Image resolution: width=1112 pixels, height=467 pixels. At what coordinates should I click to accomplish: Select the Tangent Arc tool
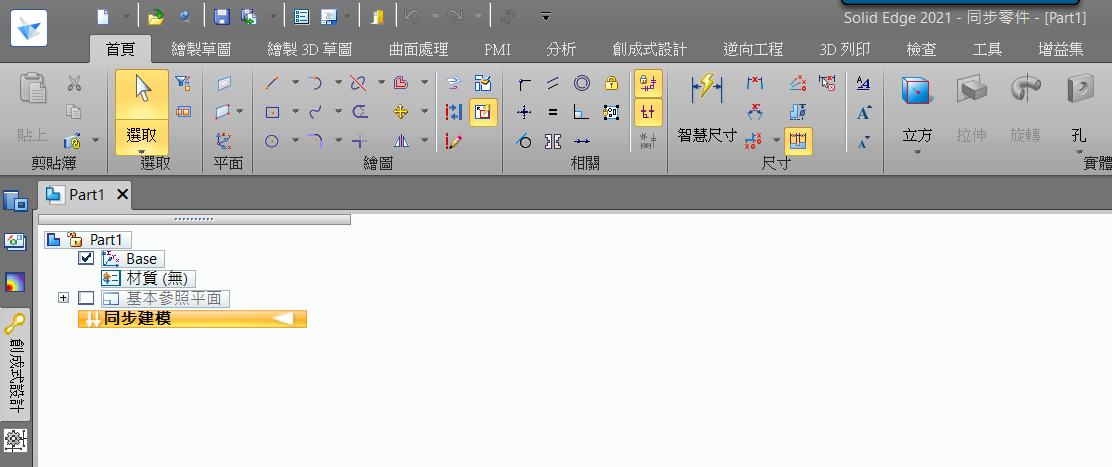(315, 84)
